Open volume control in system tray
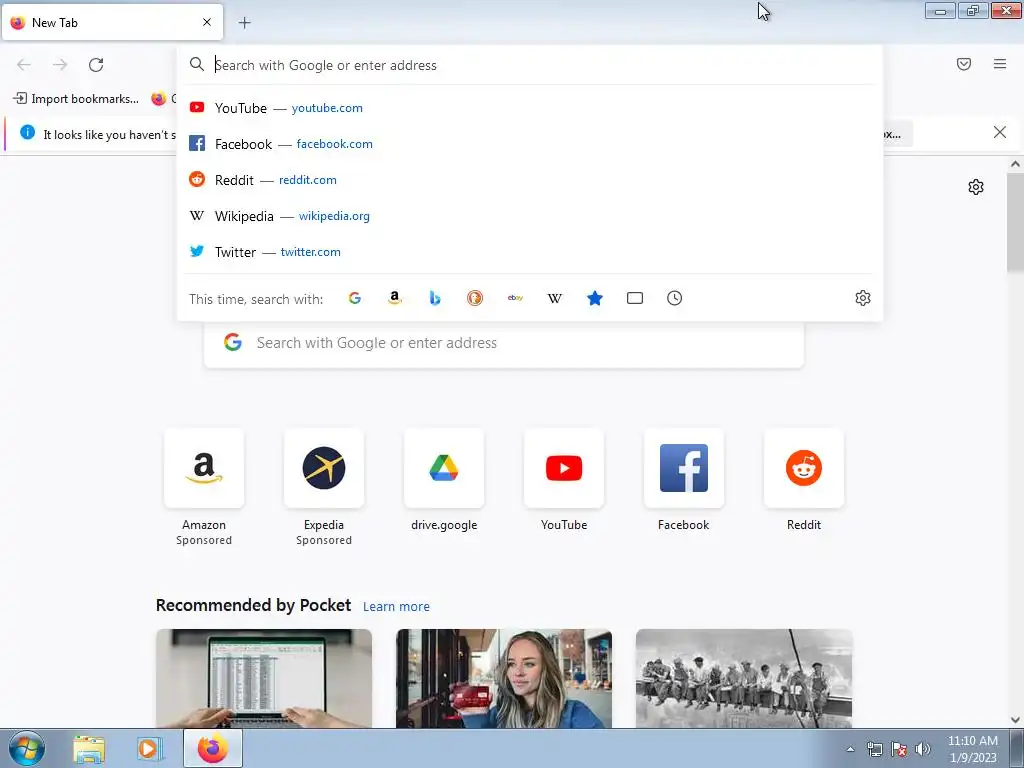This screenshot has height=768, width=1024. click(x=923, y=749)
